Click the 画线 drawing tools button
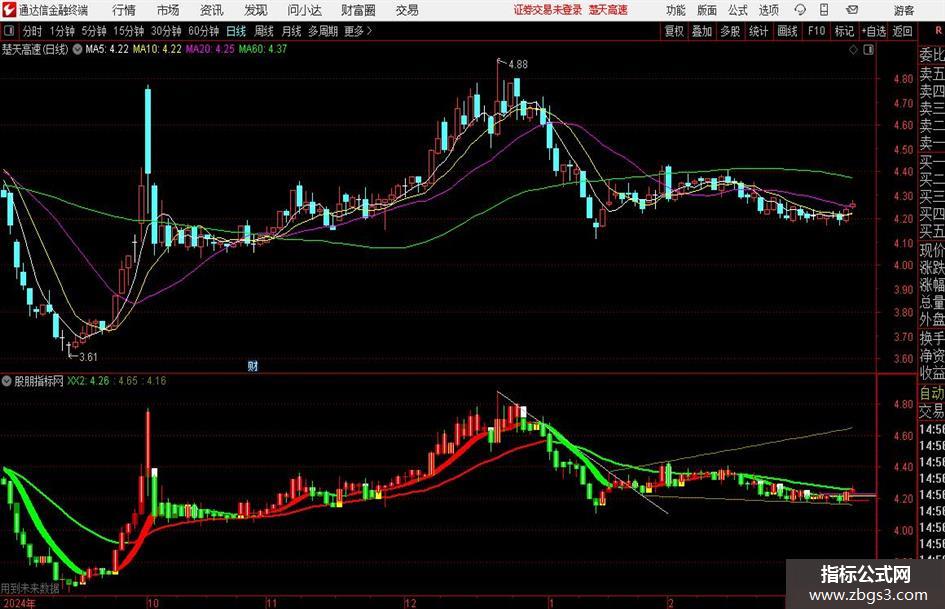Viewport: 945px width, 609px height. [x=787, y=31]
